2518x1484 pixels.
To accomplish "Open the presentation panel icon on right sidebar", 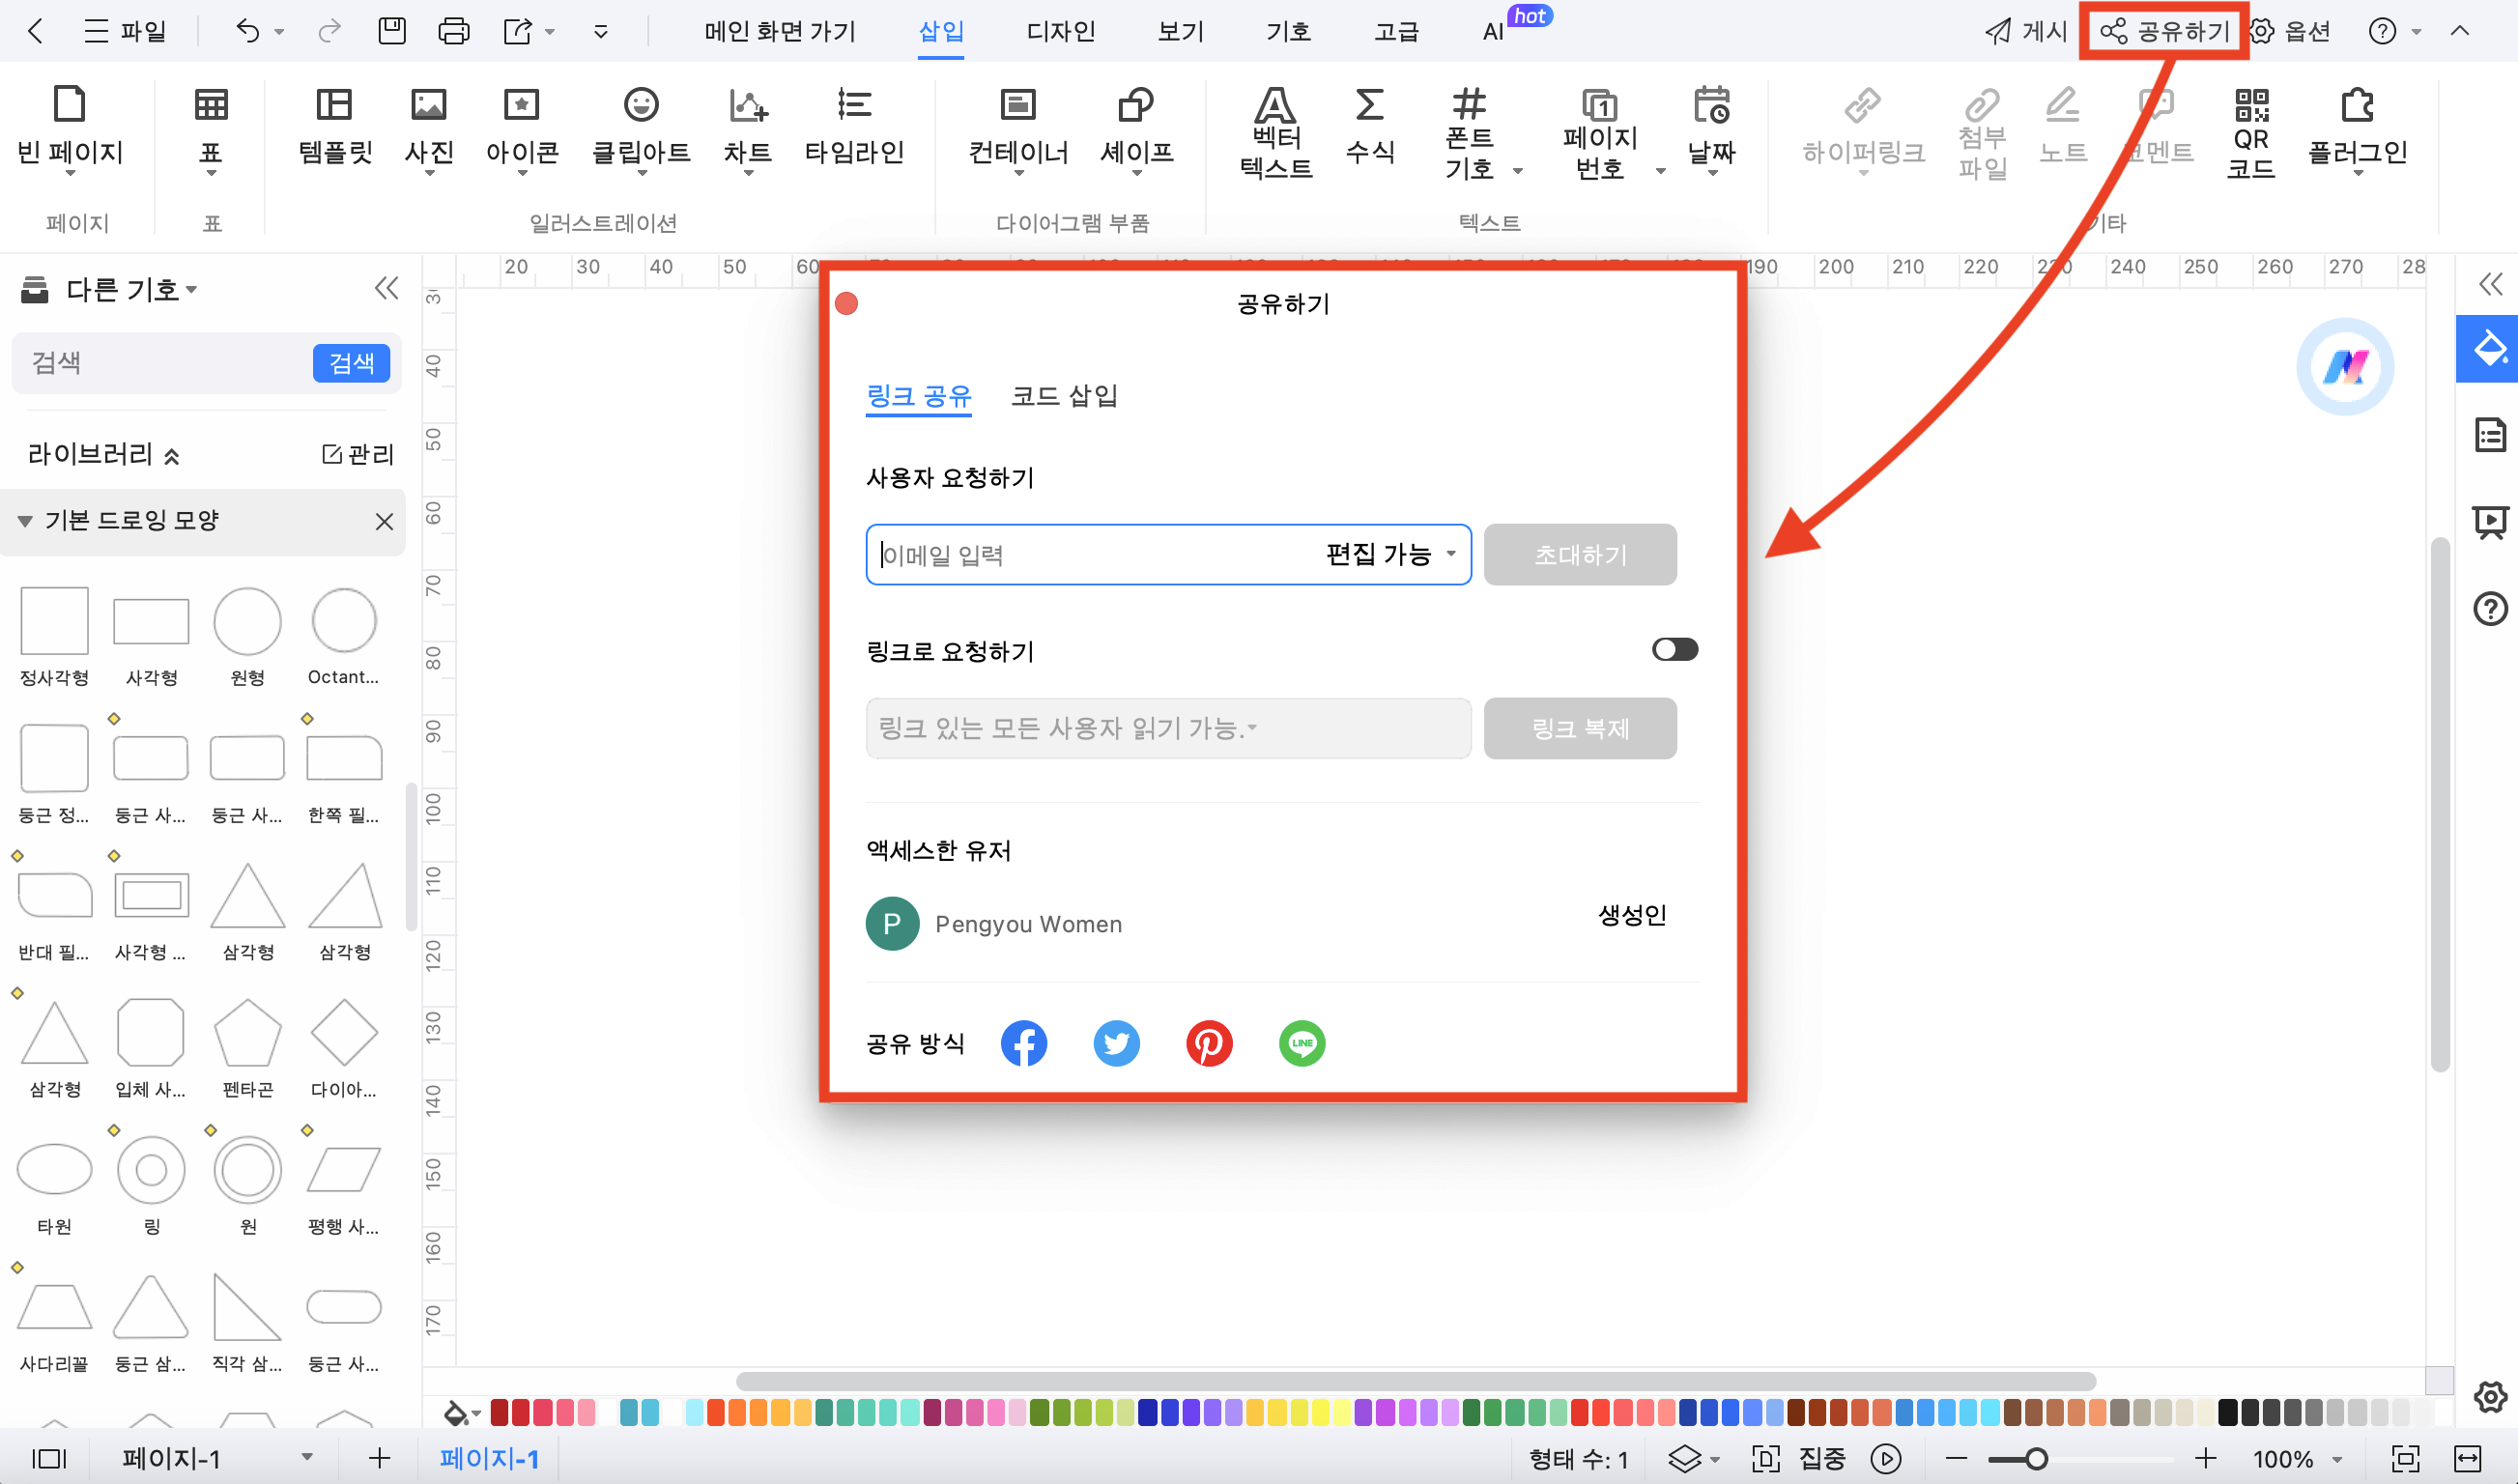I will point(2490,522).
